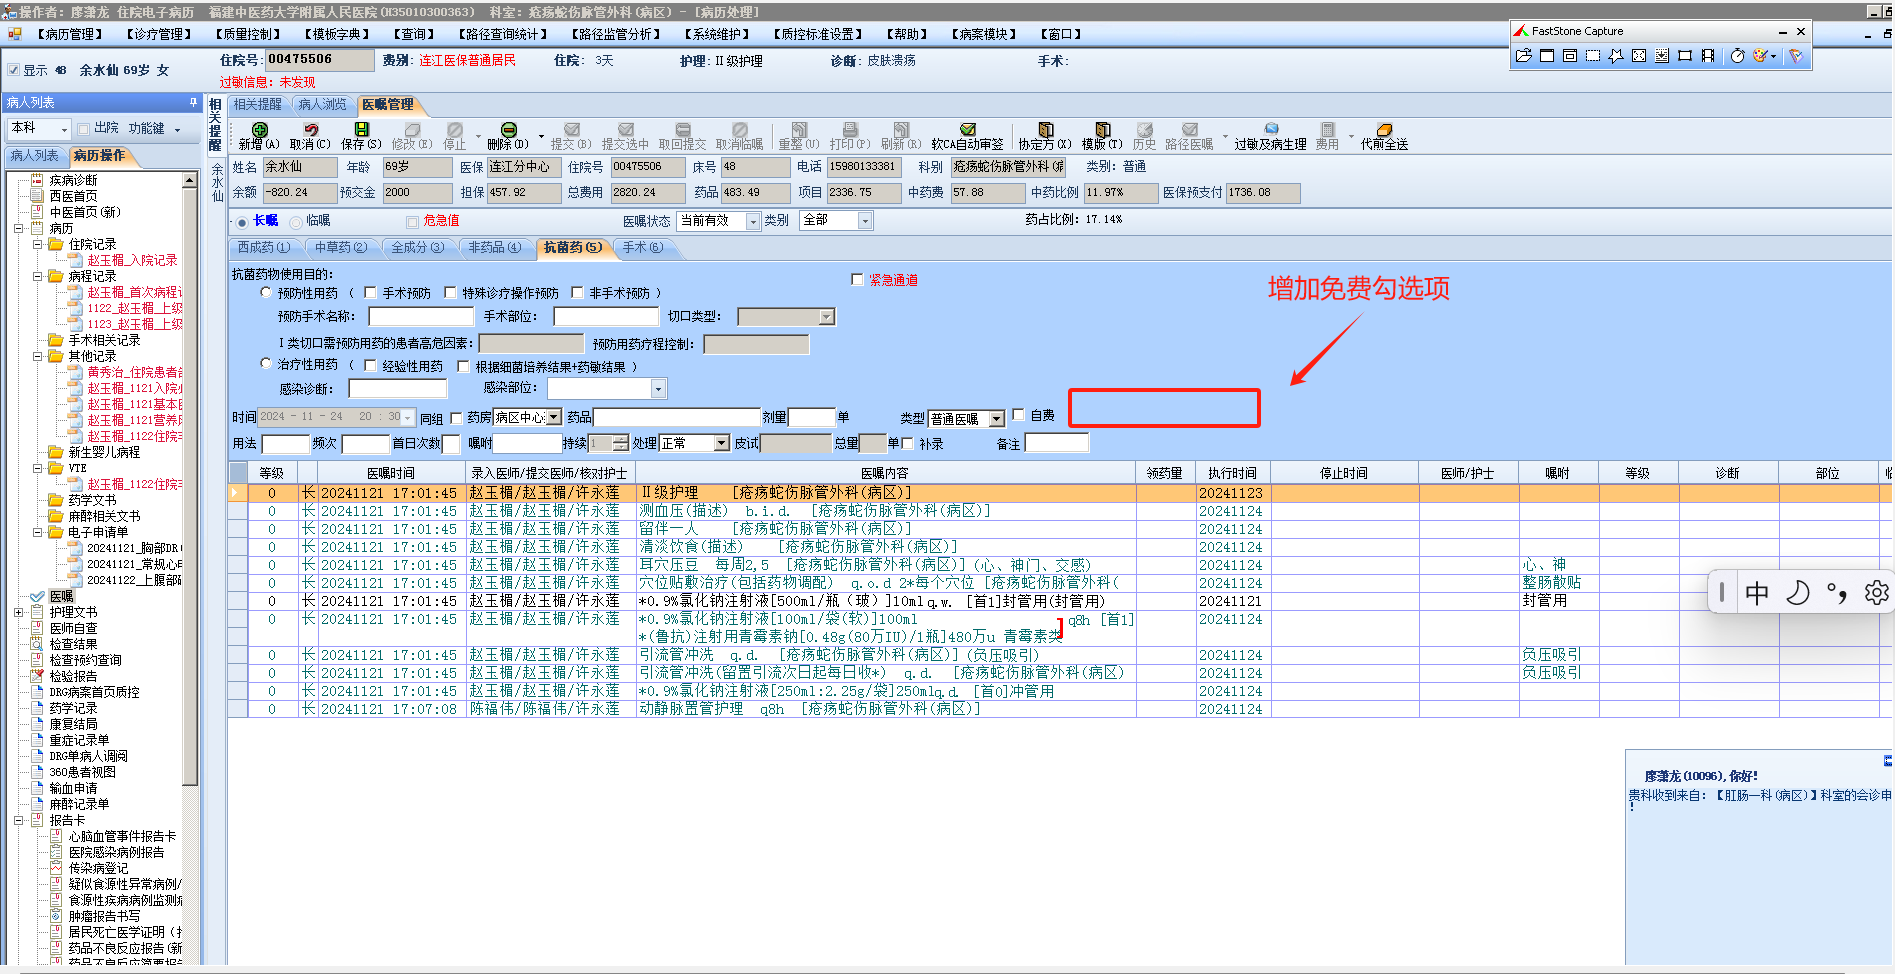The height and width of the screenshot is (974, 1895).
Task: Switch to the 西成药(1) tab
Action: pos(263,247)
